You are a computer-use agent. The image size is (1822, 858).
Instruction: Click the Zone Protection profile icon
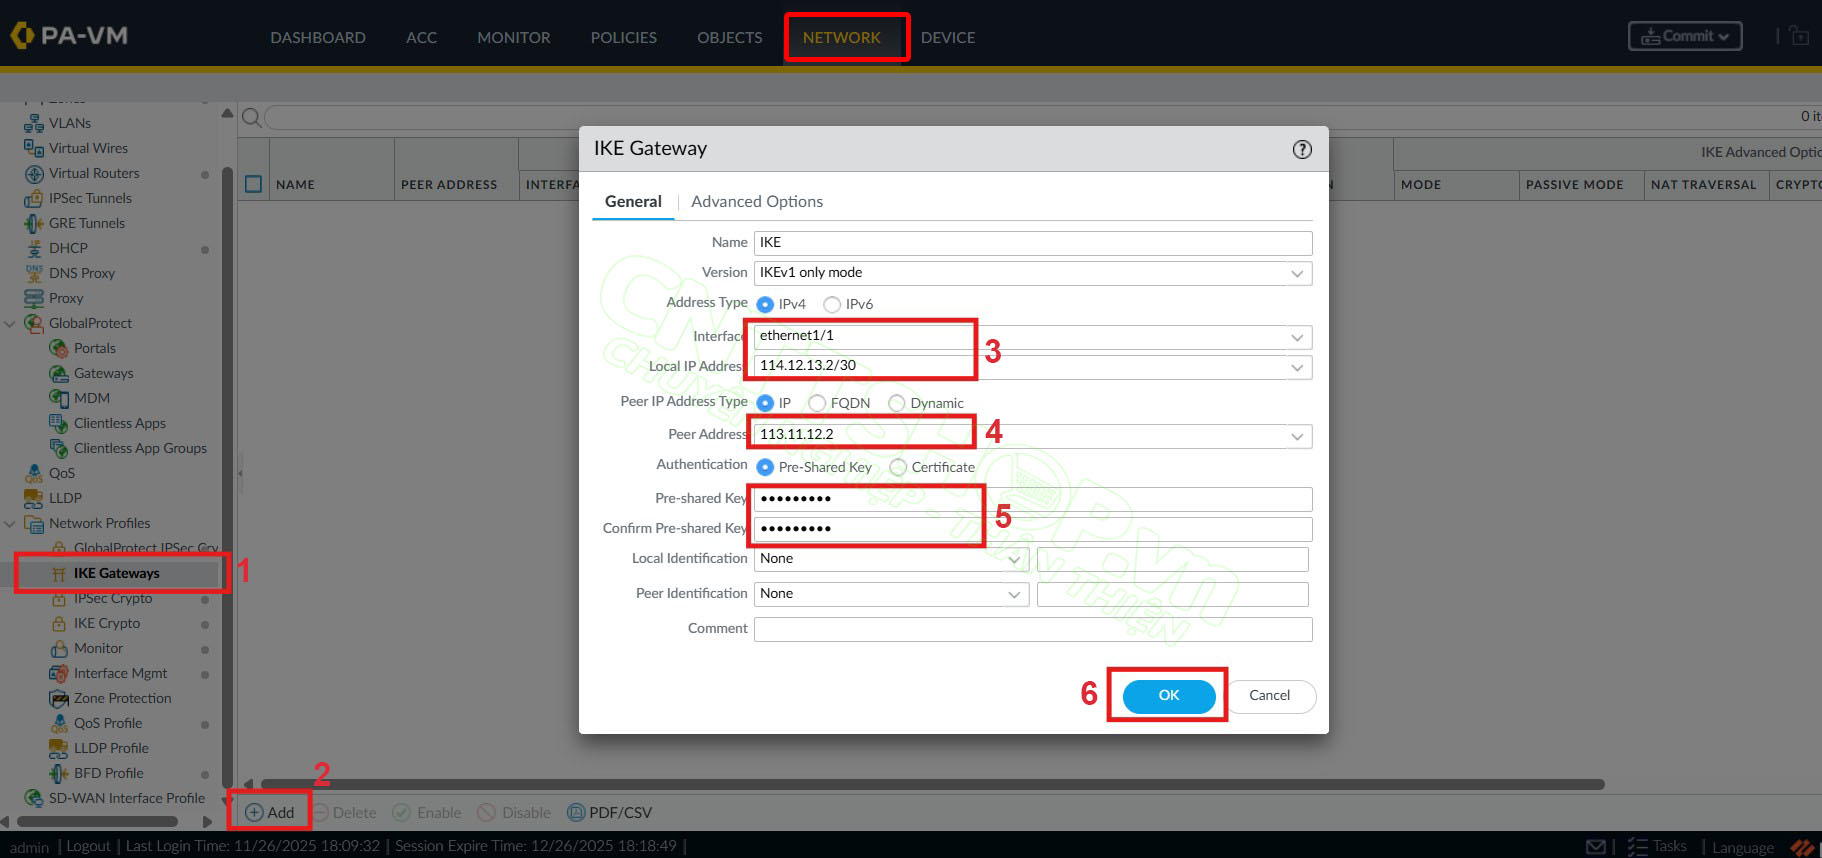(58, 698)
